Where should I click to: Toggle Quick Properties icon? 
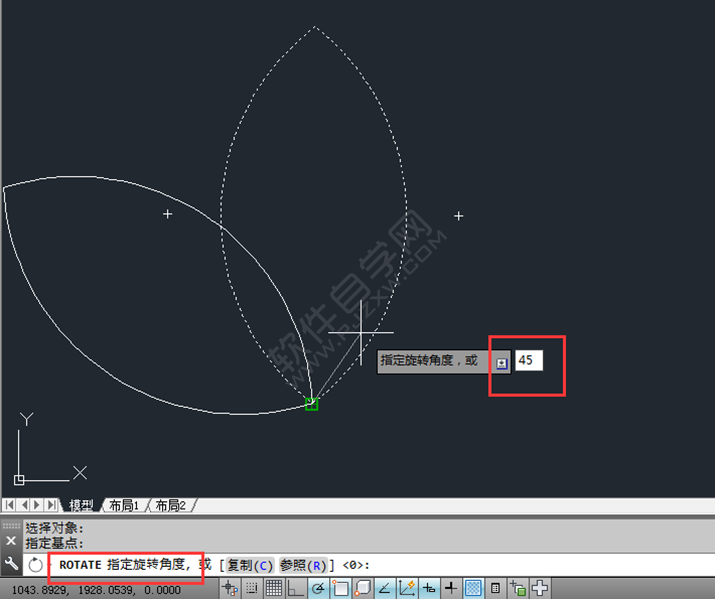[495, 588]
